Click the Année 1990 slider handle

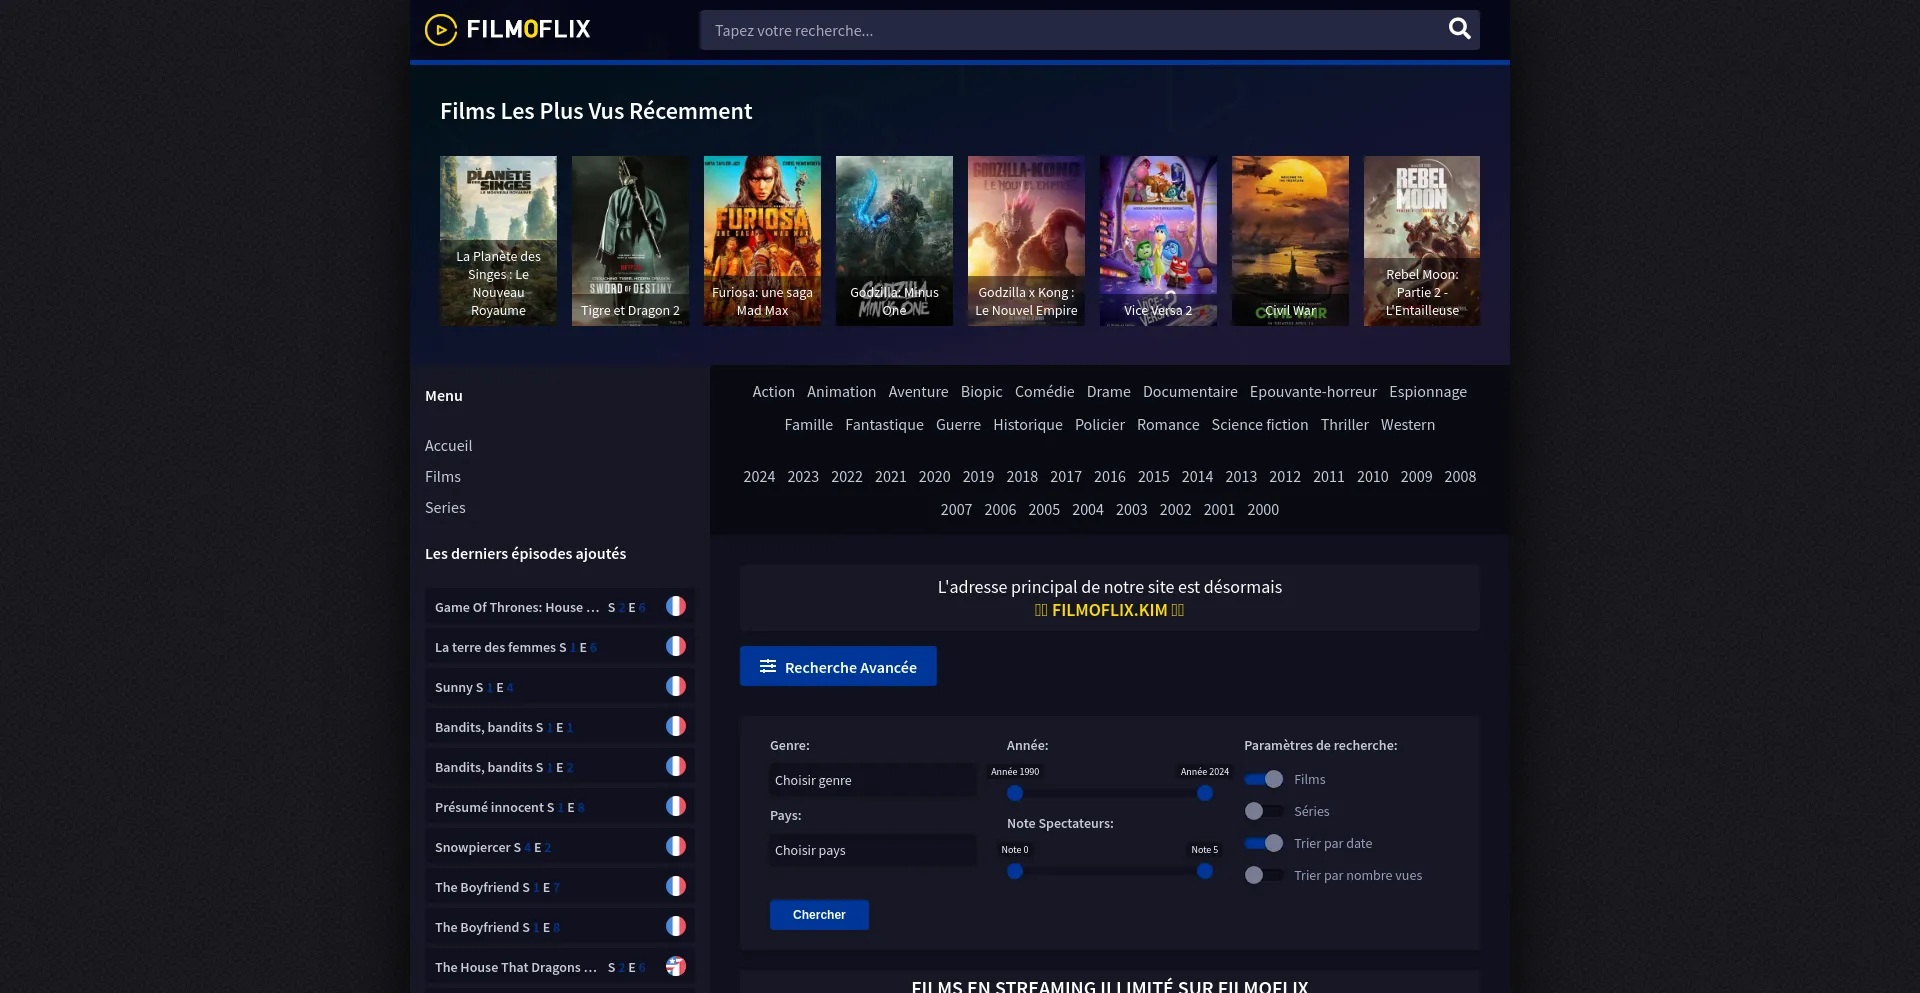1015,793
